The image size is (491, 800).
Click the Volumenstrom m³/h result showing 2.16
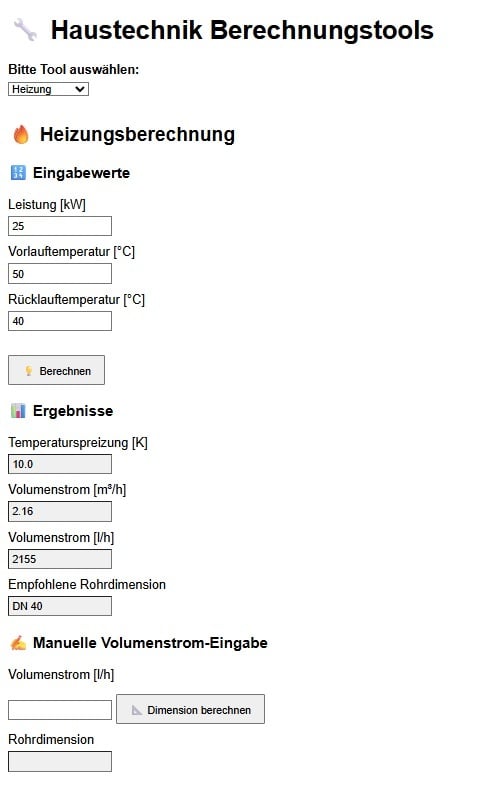60,511
